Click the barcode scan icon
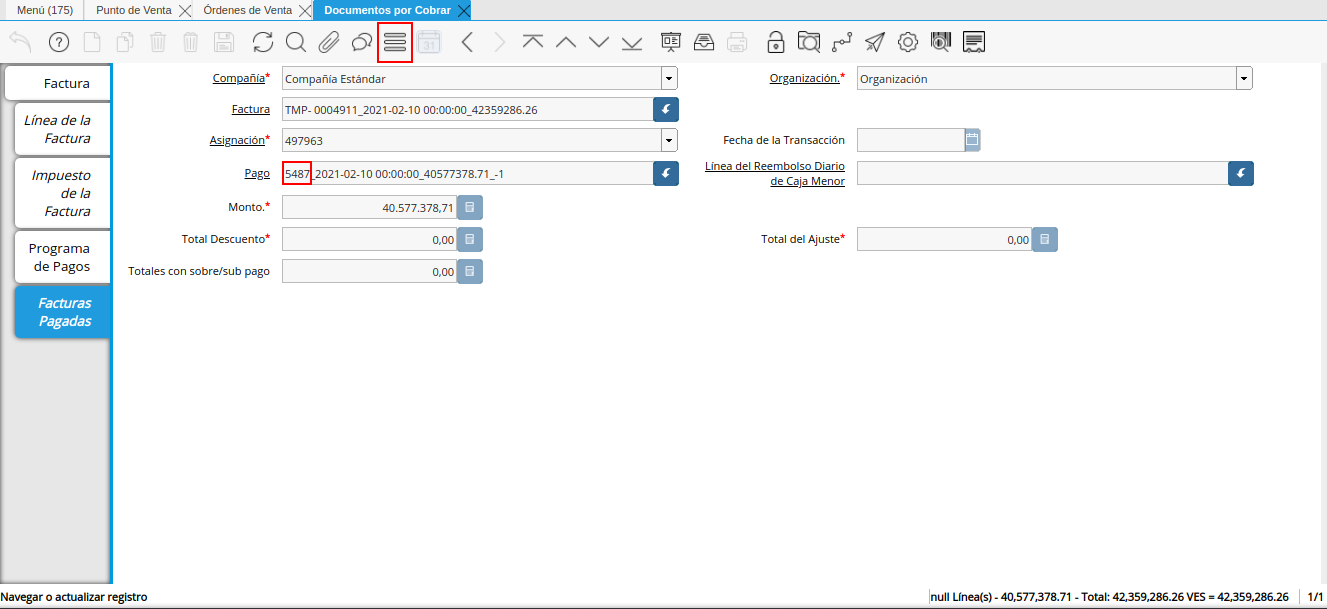The height and width of the screenshot is (609, 1327). point(941,42)
